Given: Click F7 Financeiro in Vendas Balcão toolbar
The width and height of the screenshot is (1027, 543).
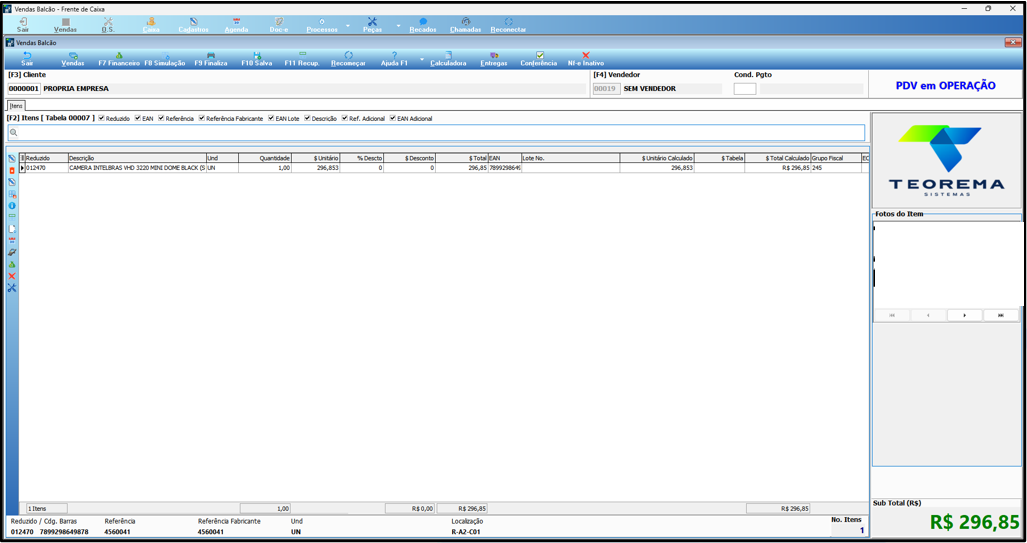Looking at the screenshot, I should tap(119, 60).
